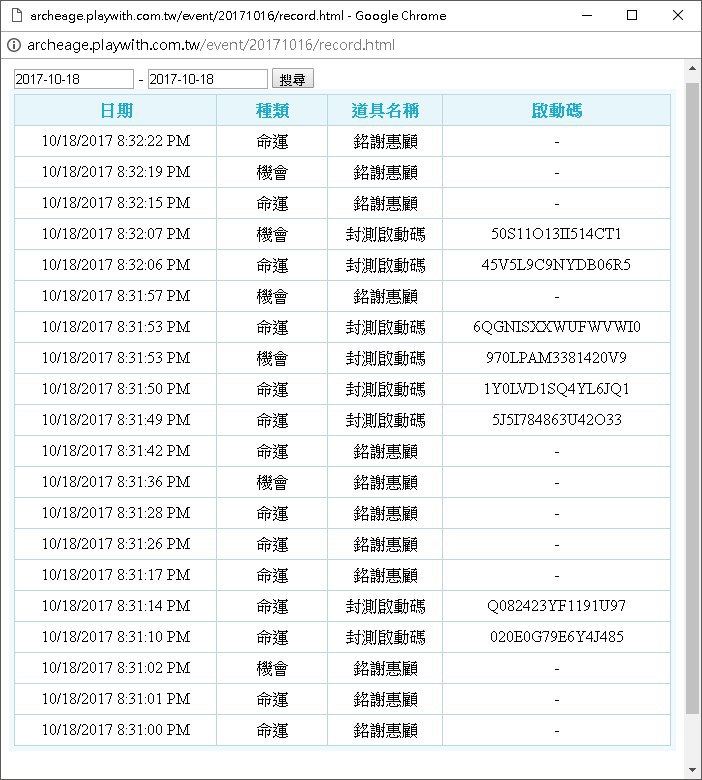
Task: Click the vertical scrollbar thumb
Action: click(692, 400)
